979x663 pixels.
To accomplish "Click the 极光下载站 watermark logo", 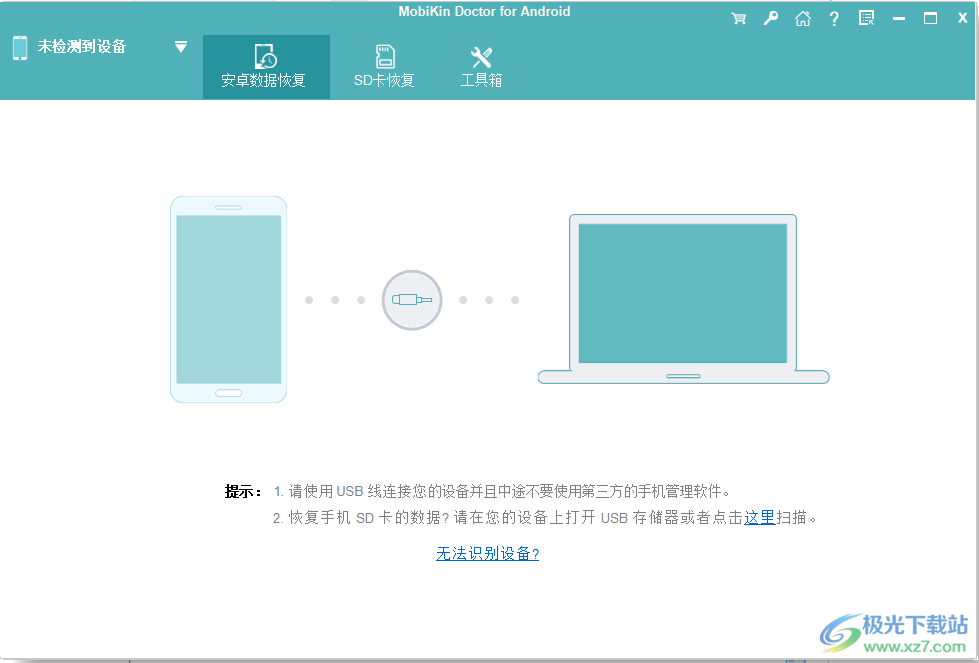I will 895,630.
